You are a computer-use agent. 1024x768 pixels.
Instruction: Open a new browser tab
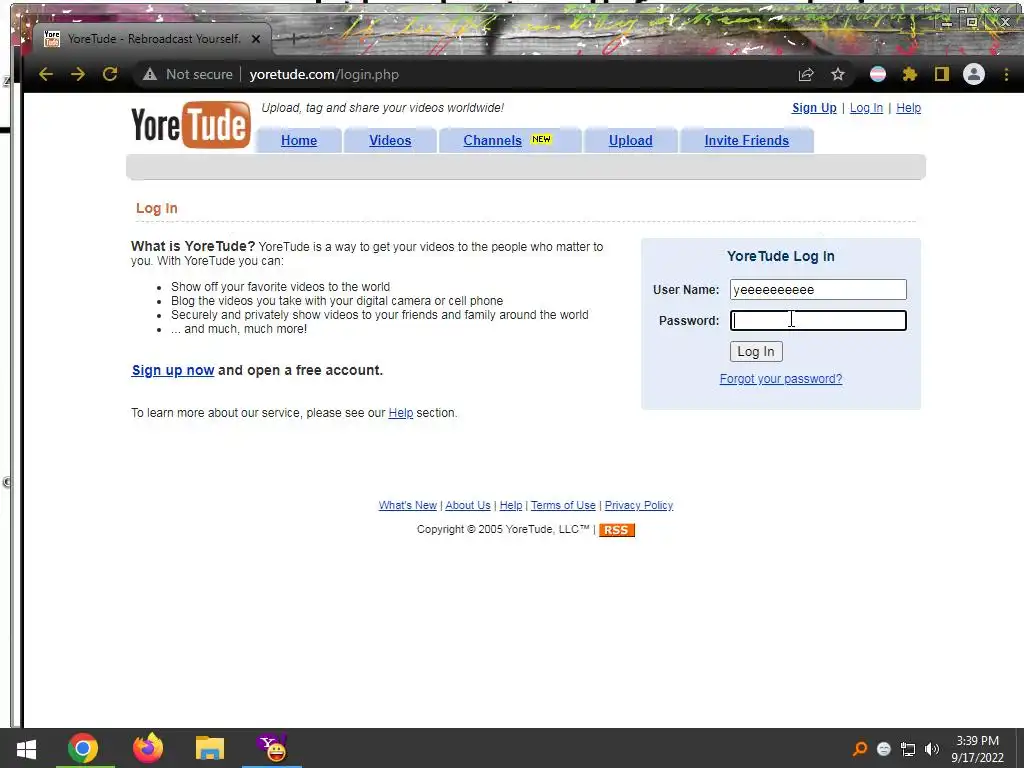coord(293,39)
